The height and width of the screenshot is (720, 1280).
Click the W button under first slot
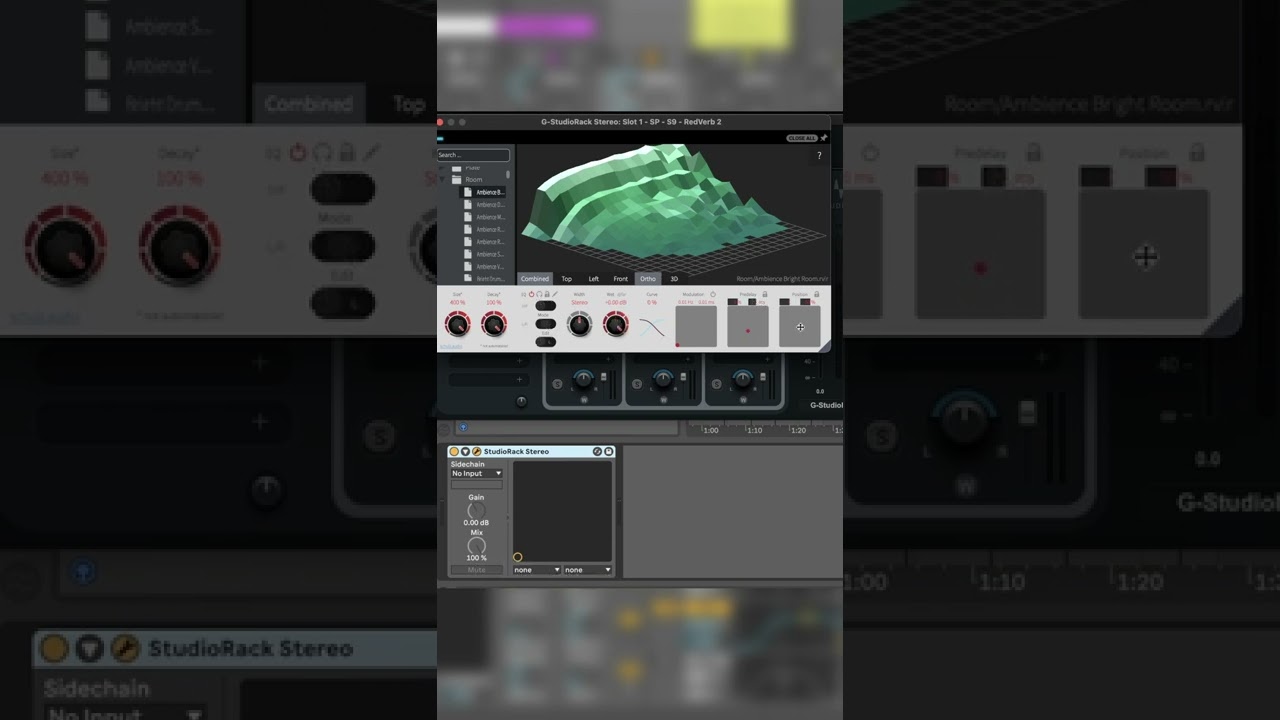(584, 400)
